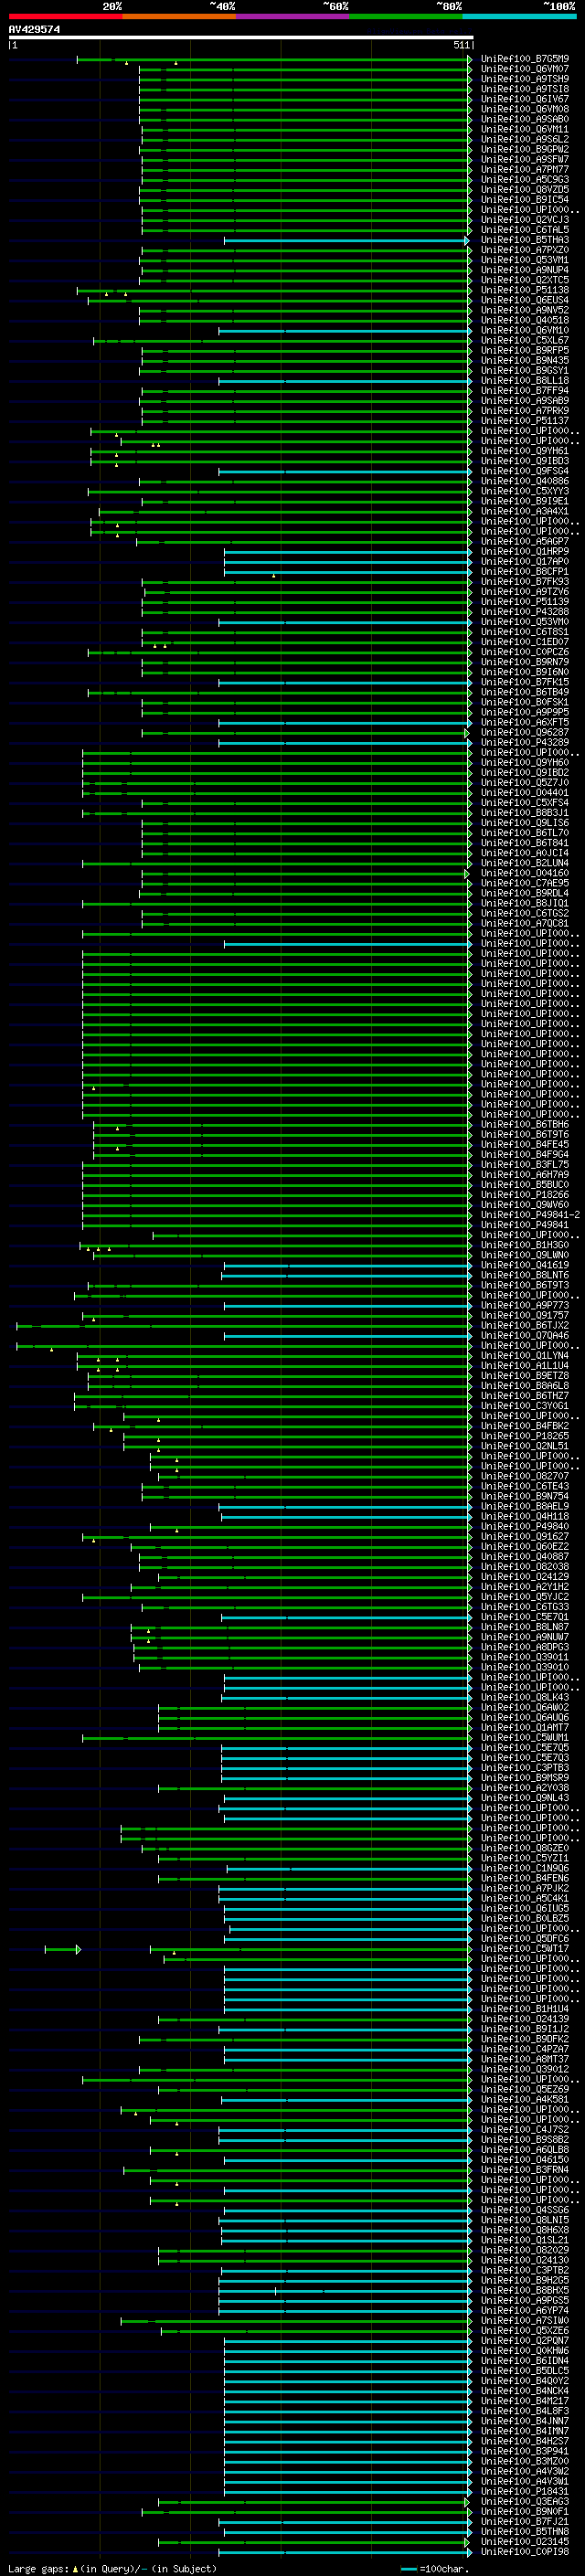Open the UniRef100_Q53VM0 entry
585x2576 pixels.
525,621
